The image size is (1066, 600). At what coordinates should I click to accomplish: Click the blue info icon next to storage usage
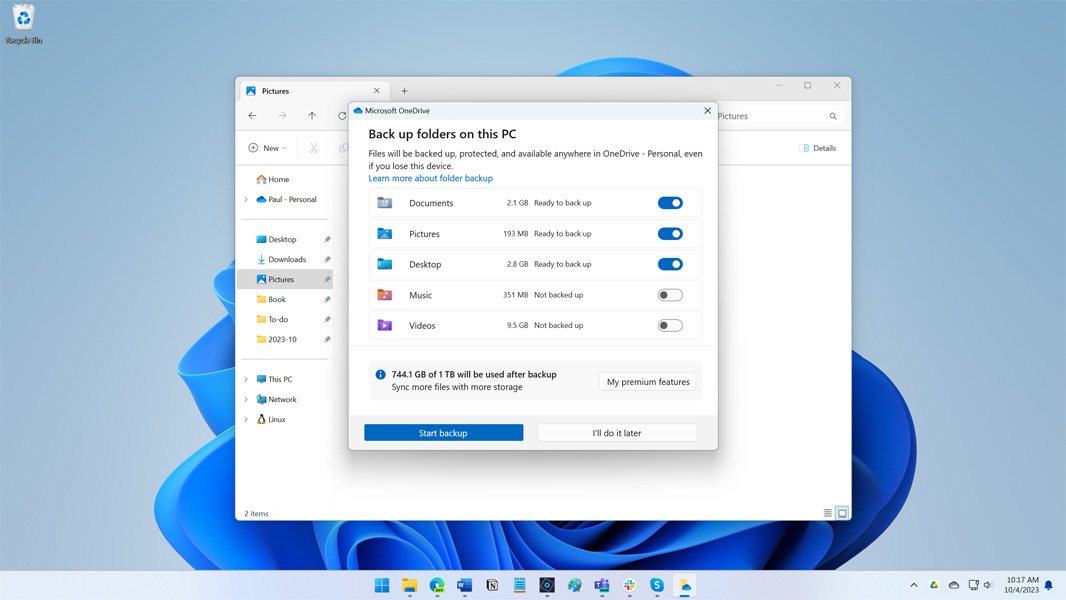point(380,374)
